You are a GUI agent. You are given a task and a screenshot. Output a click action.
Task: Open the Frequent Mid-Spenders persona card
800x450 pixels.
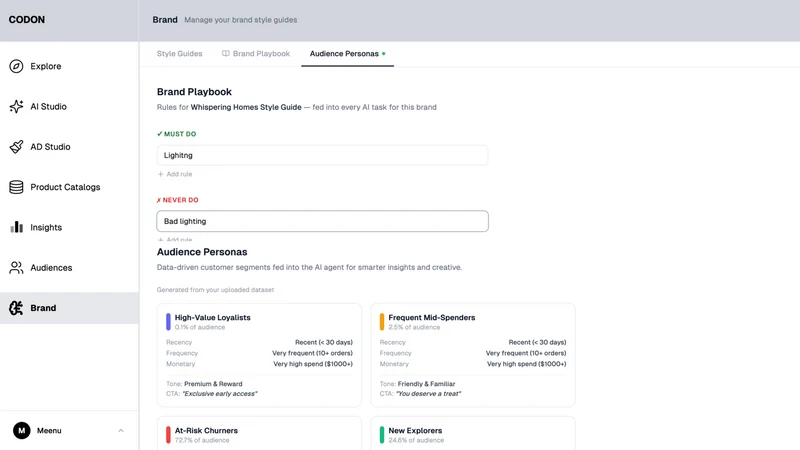(473, 355)
